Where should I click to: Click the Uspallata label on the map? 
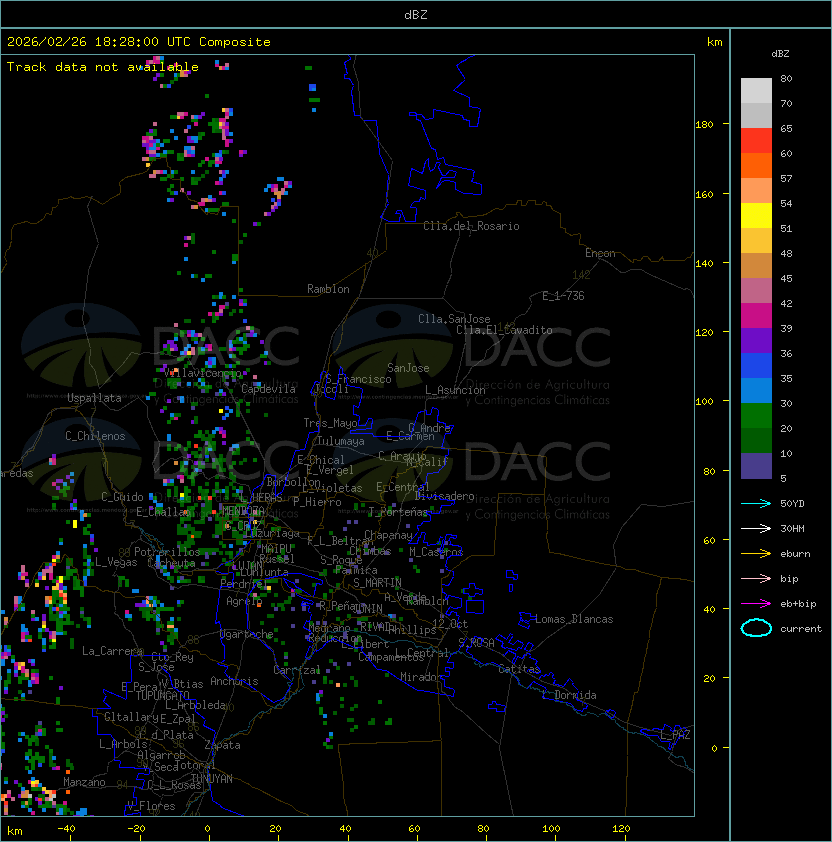(x=94, y=398)
